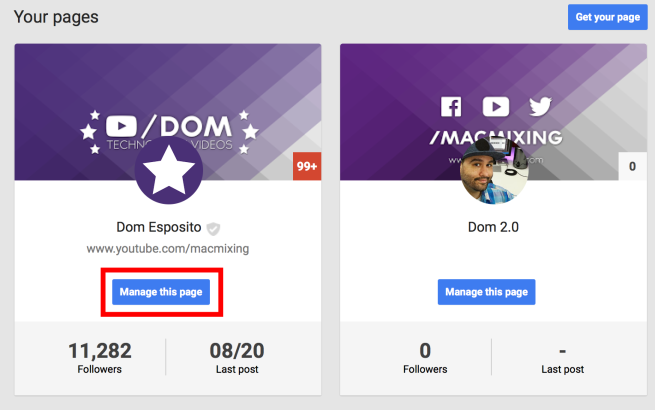View the 11,282 Followers count

[x=99, y=357]
